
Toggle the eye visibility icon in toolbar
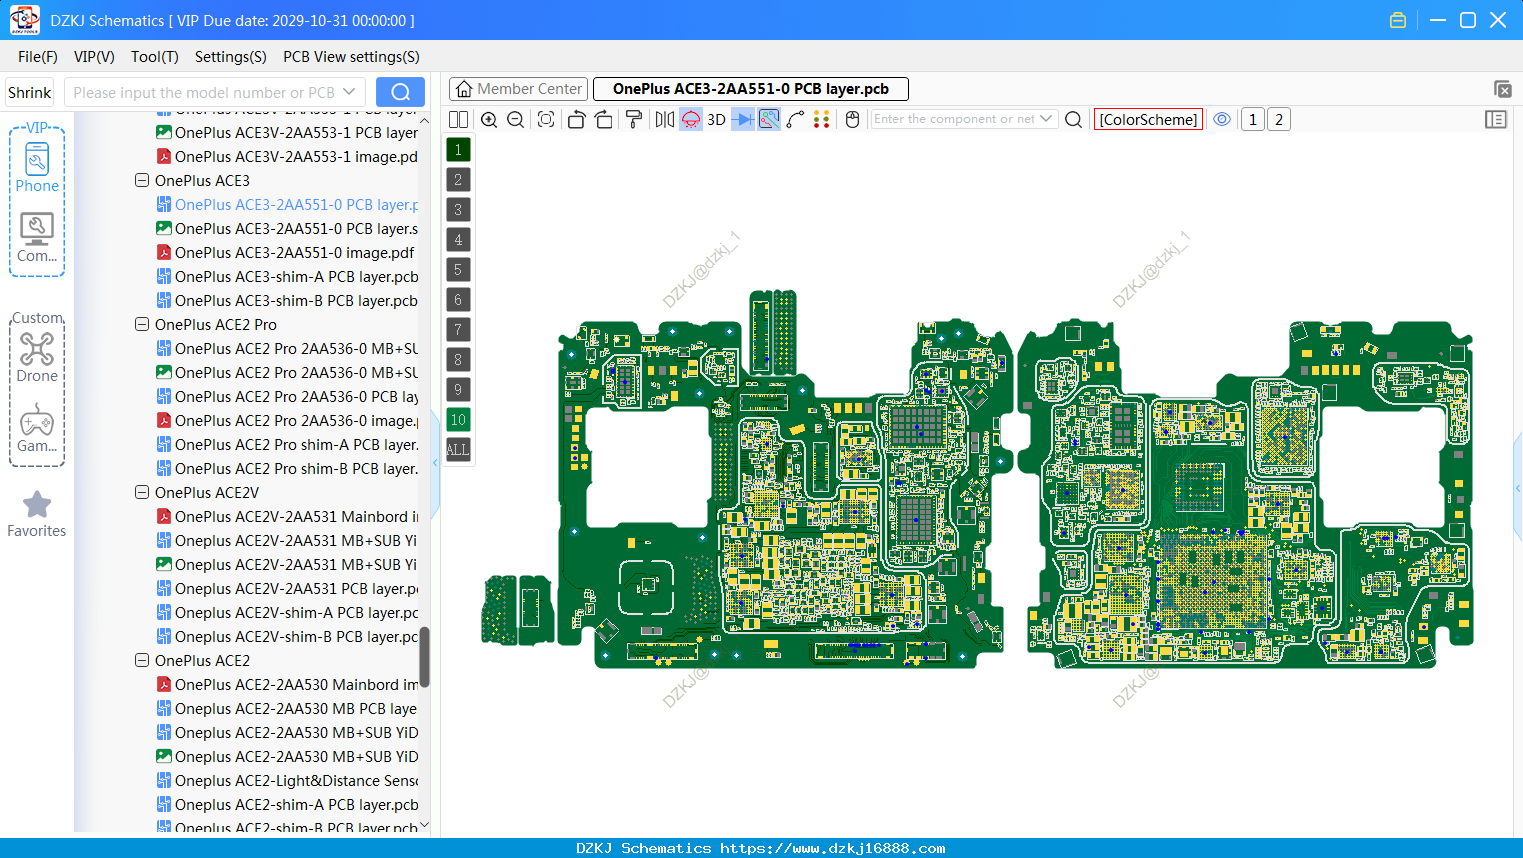click(x=1222, y=119)
